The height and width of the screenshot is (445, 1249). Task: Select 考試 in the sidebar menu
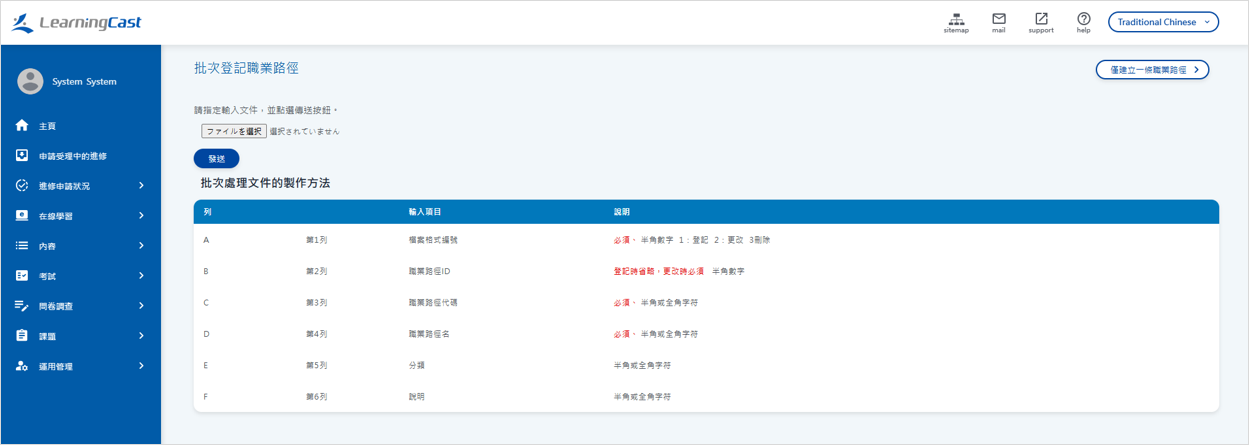[x=48, y=276]
